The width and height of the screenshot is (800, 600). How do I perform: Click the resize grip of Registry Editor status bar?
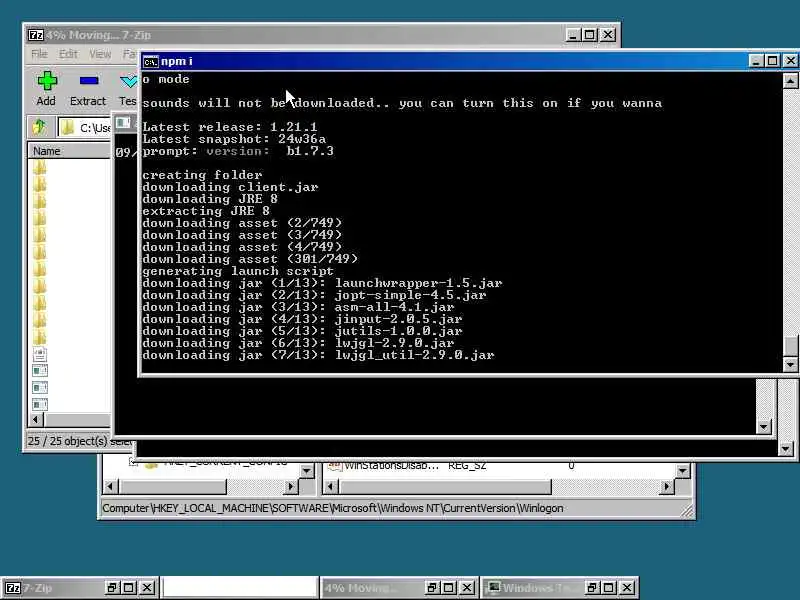(687, 510)
